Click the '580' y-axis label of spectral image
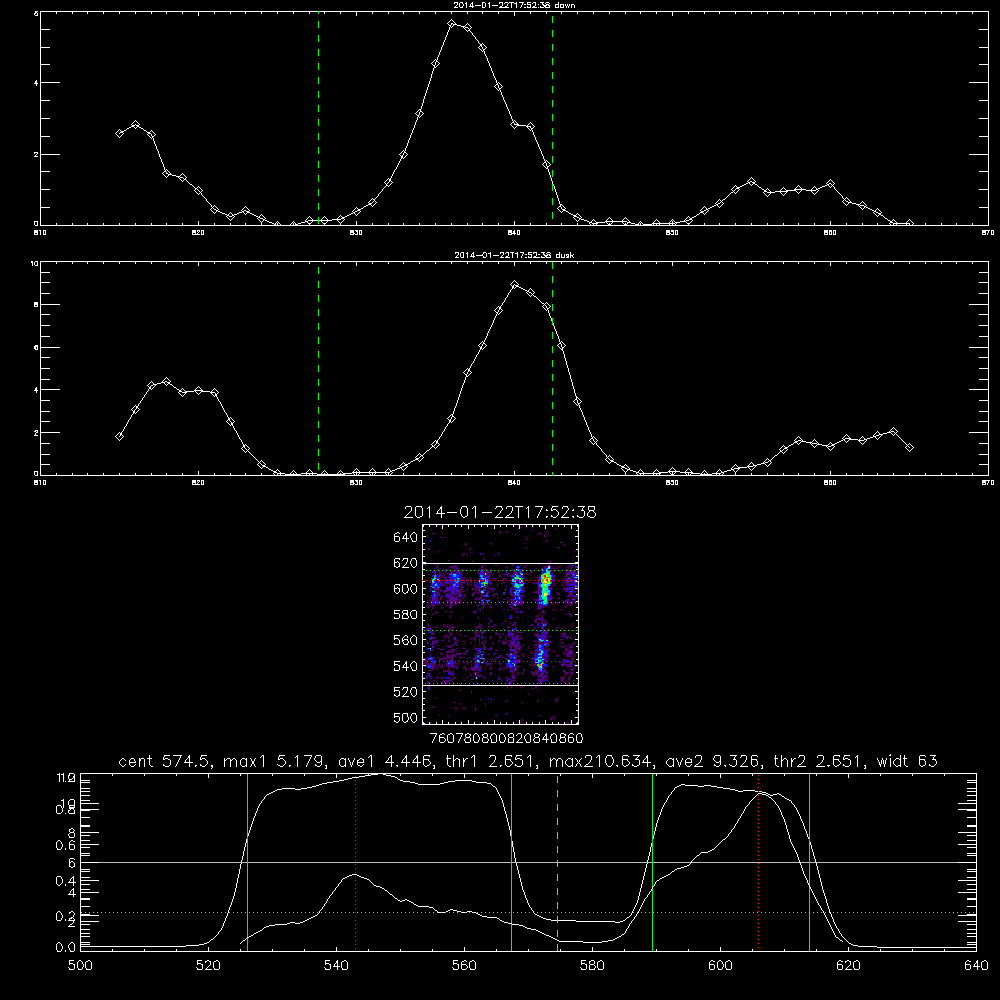 coord(405,615)
